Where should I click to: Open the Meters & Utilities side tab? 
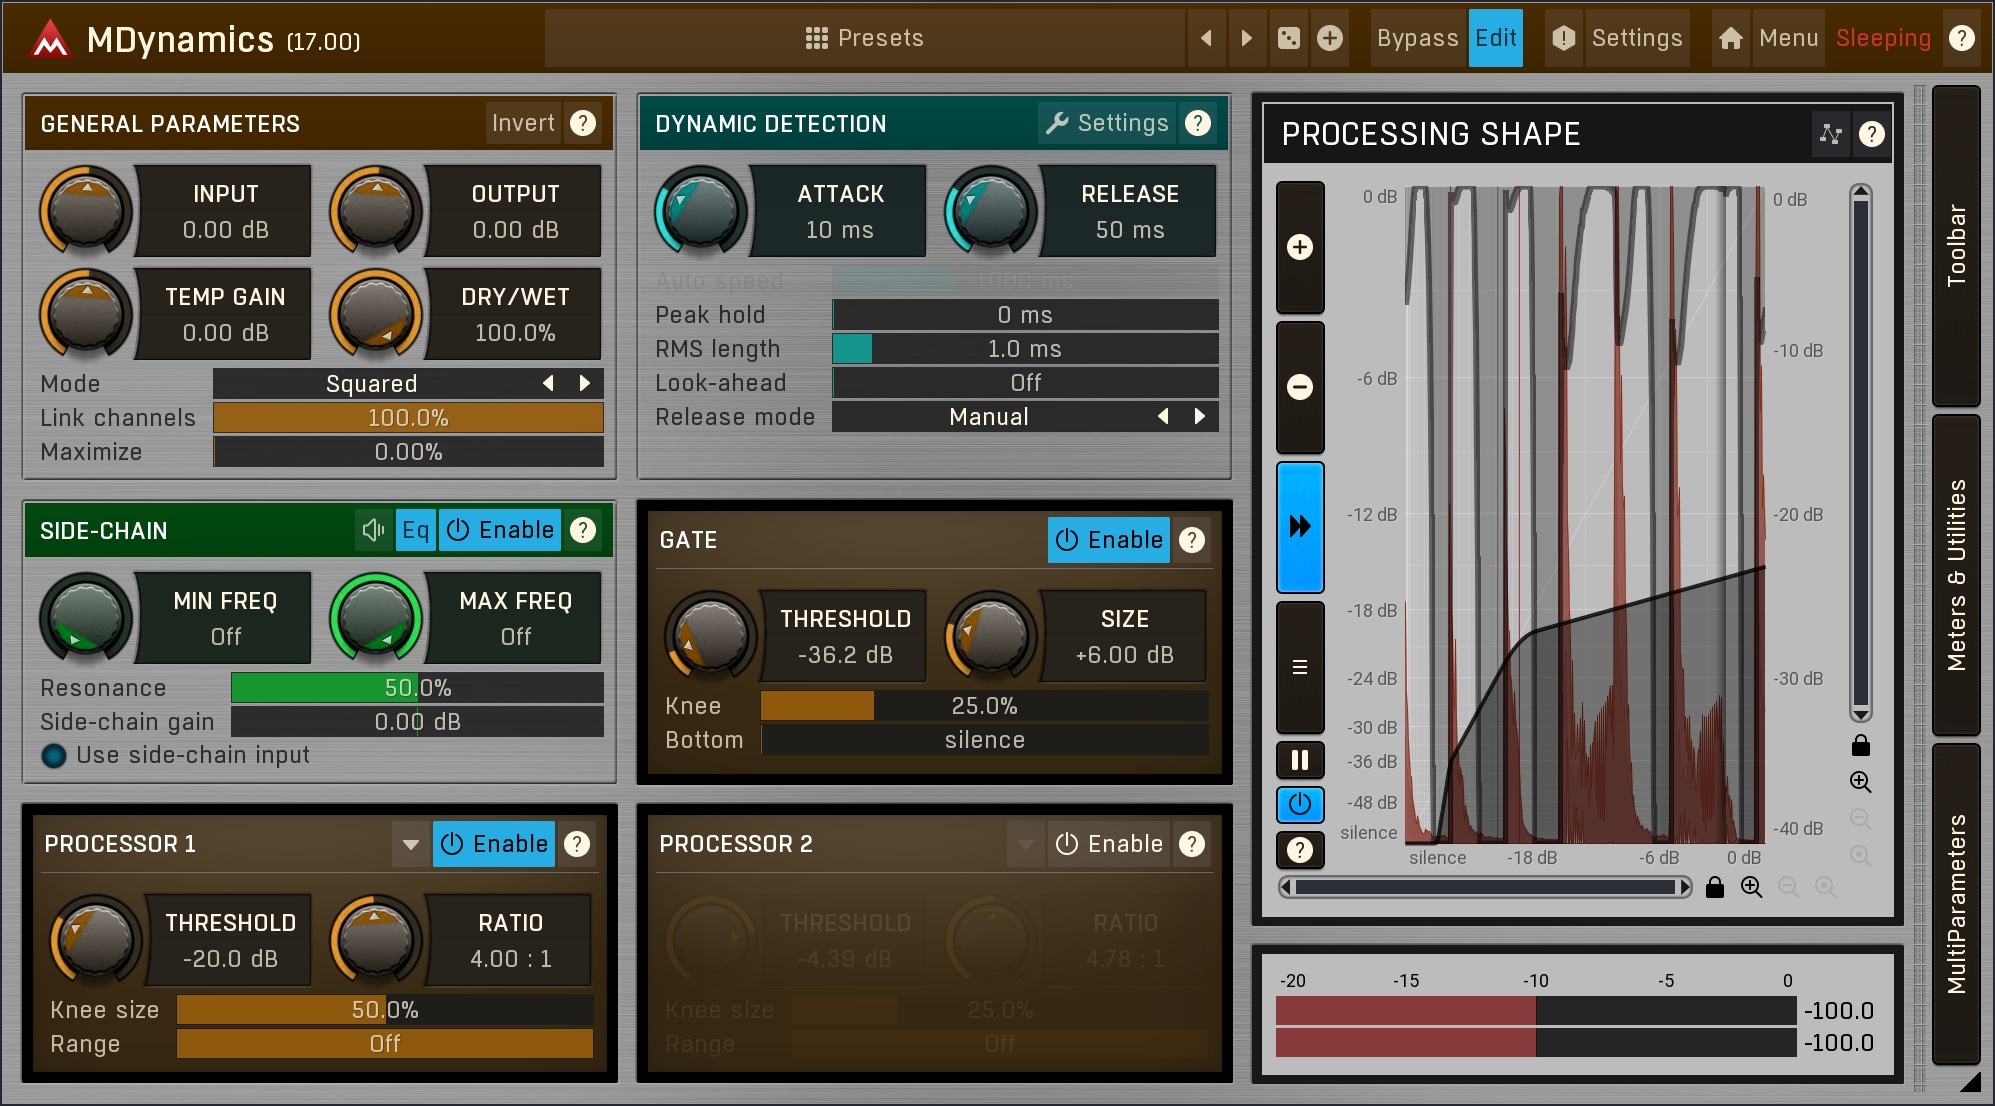coord(1956,575)
